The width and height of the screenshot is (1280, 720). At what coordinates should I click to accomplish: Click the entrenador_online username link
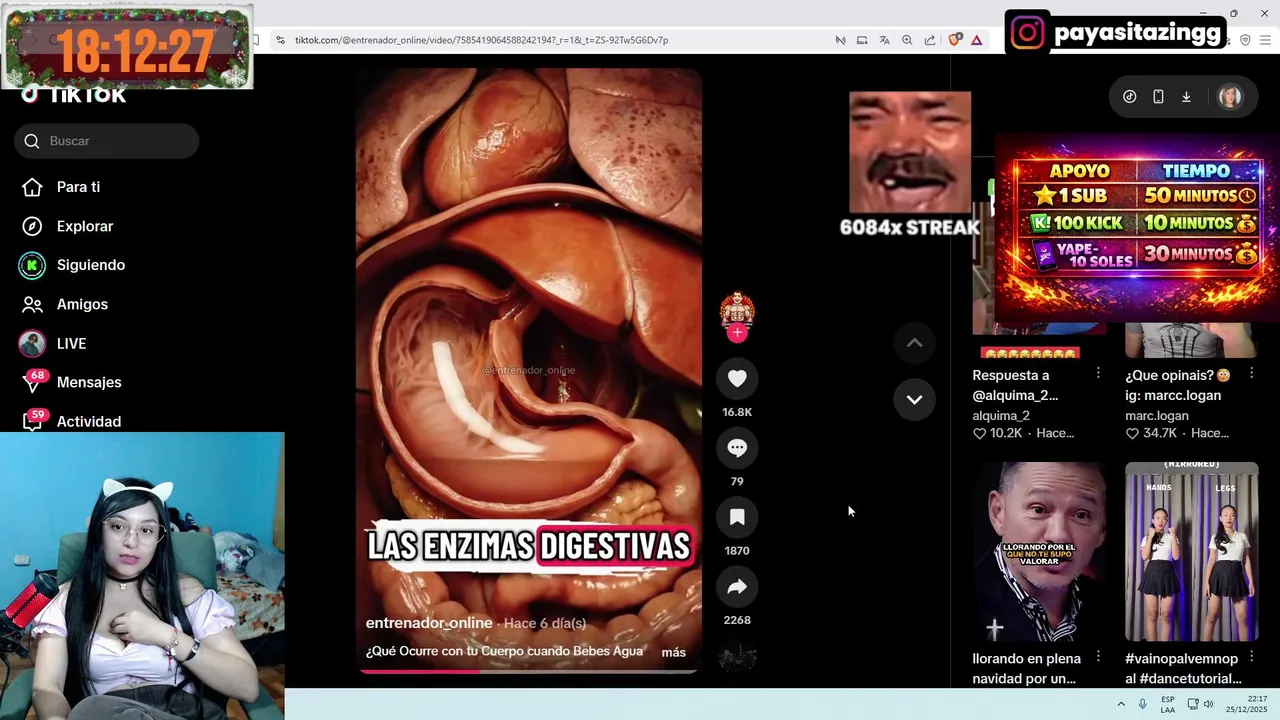[x=429, y=623]
